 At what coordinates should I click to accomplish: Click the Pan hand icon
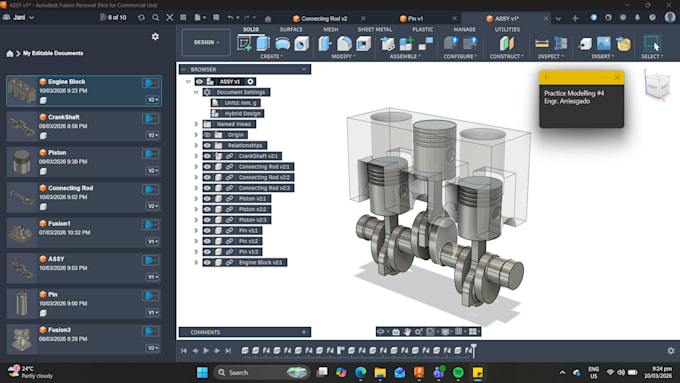coord(407,332)
